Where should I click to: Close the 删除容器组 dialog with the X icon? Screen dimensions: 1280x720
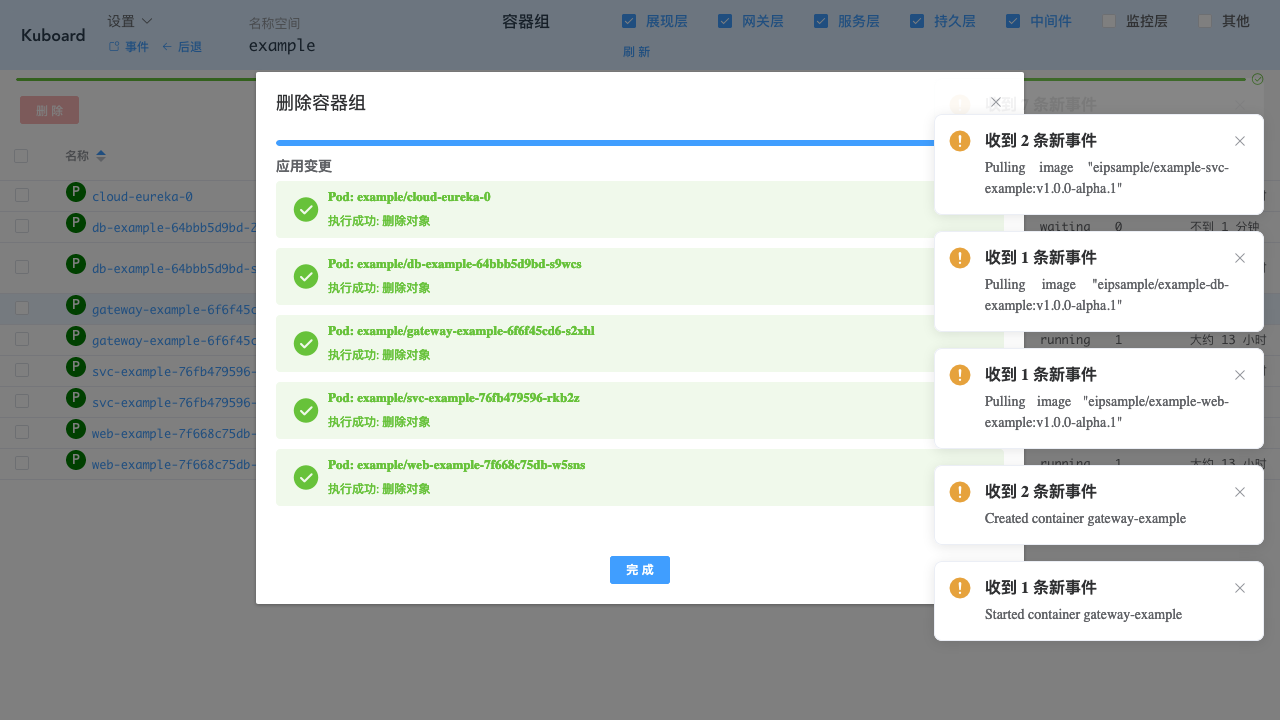[x=995, y=103]
